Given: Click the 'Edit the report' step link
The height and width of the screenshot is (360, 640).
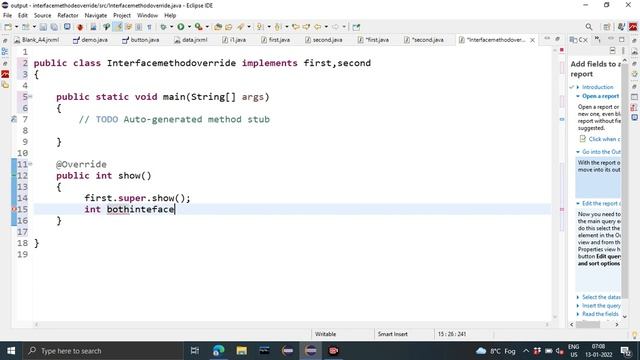Looking at the screenshot, I should tap(601, 203).
